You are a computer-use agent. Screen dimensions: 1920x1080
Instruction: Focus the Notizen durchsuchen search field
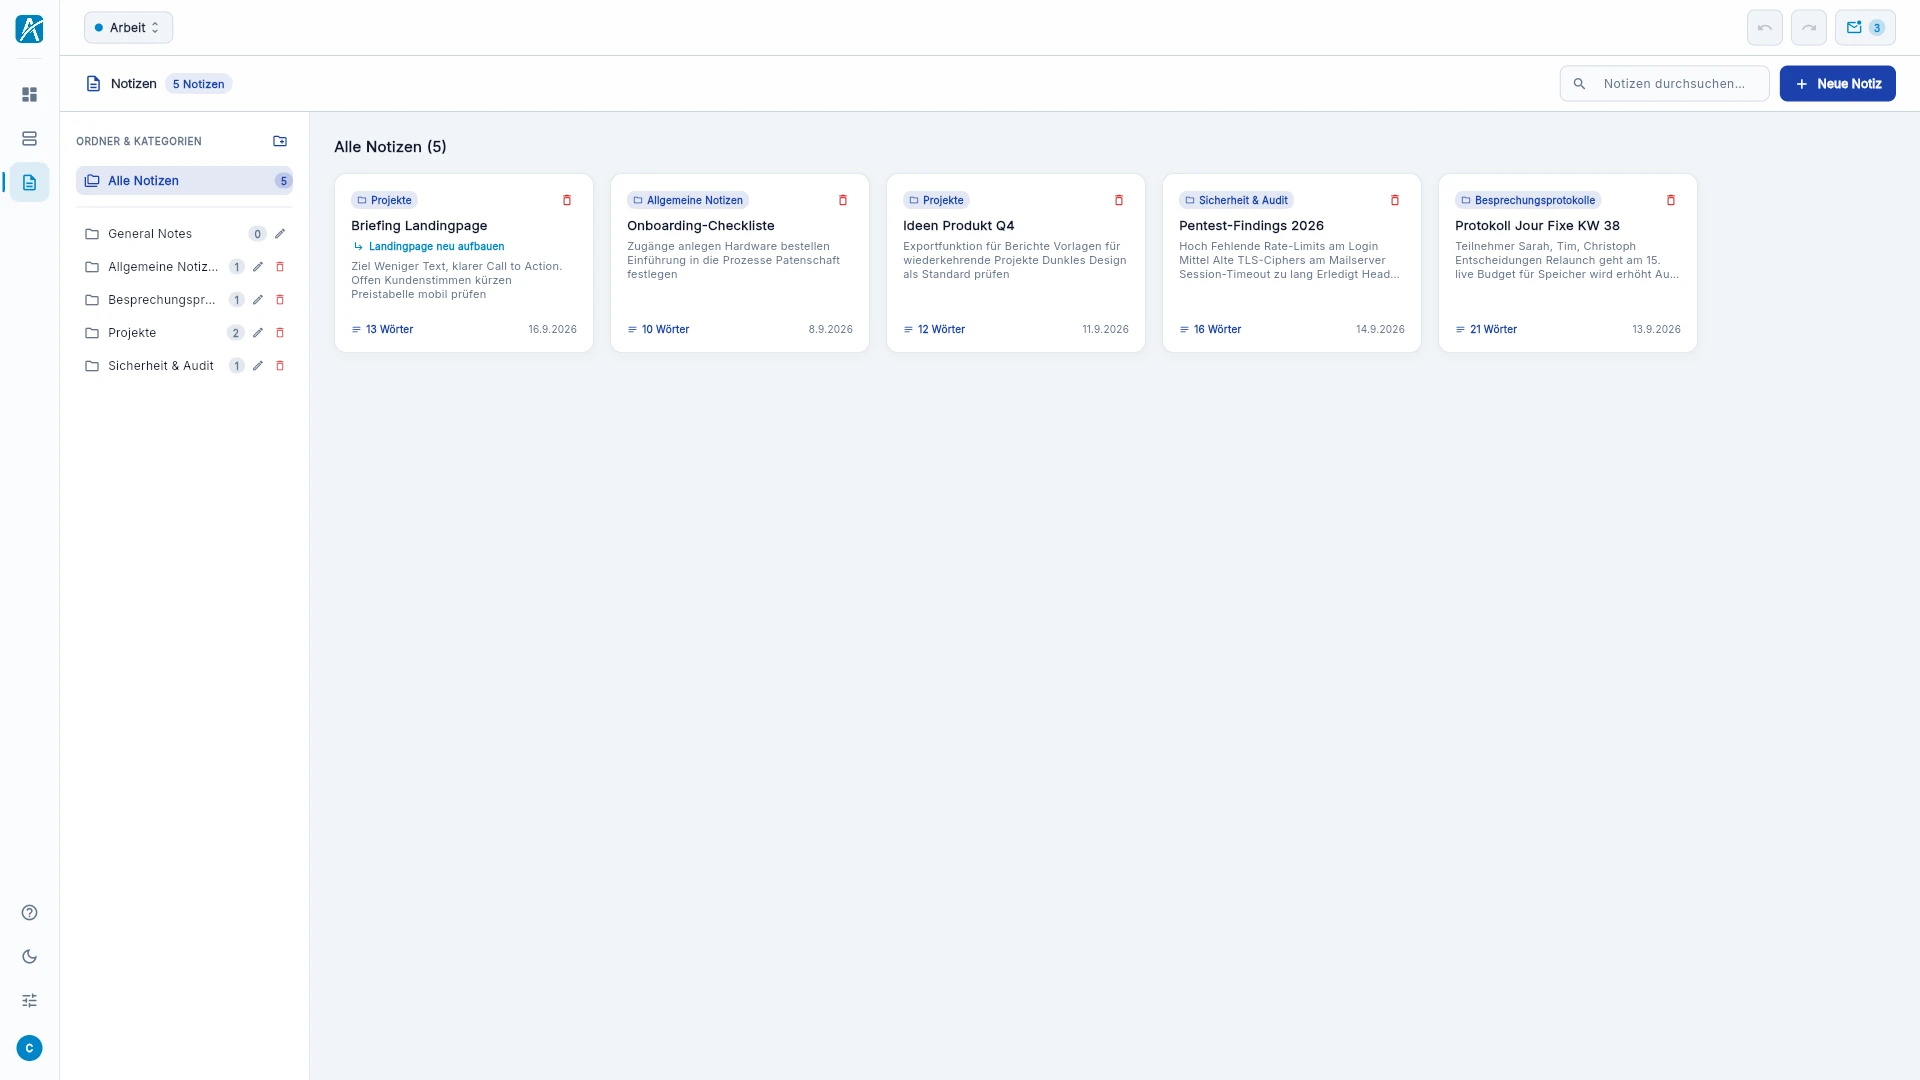[x=1664, y=84]
